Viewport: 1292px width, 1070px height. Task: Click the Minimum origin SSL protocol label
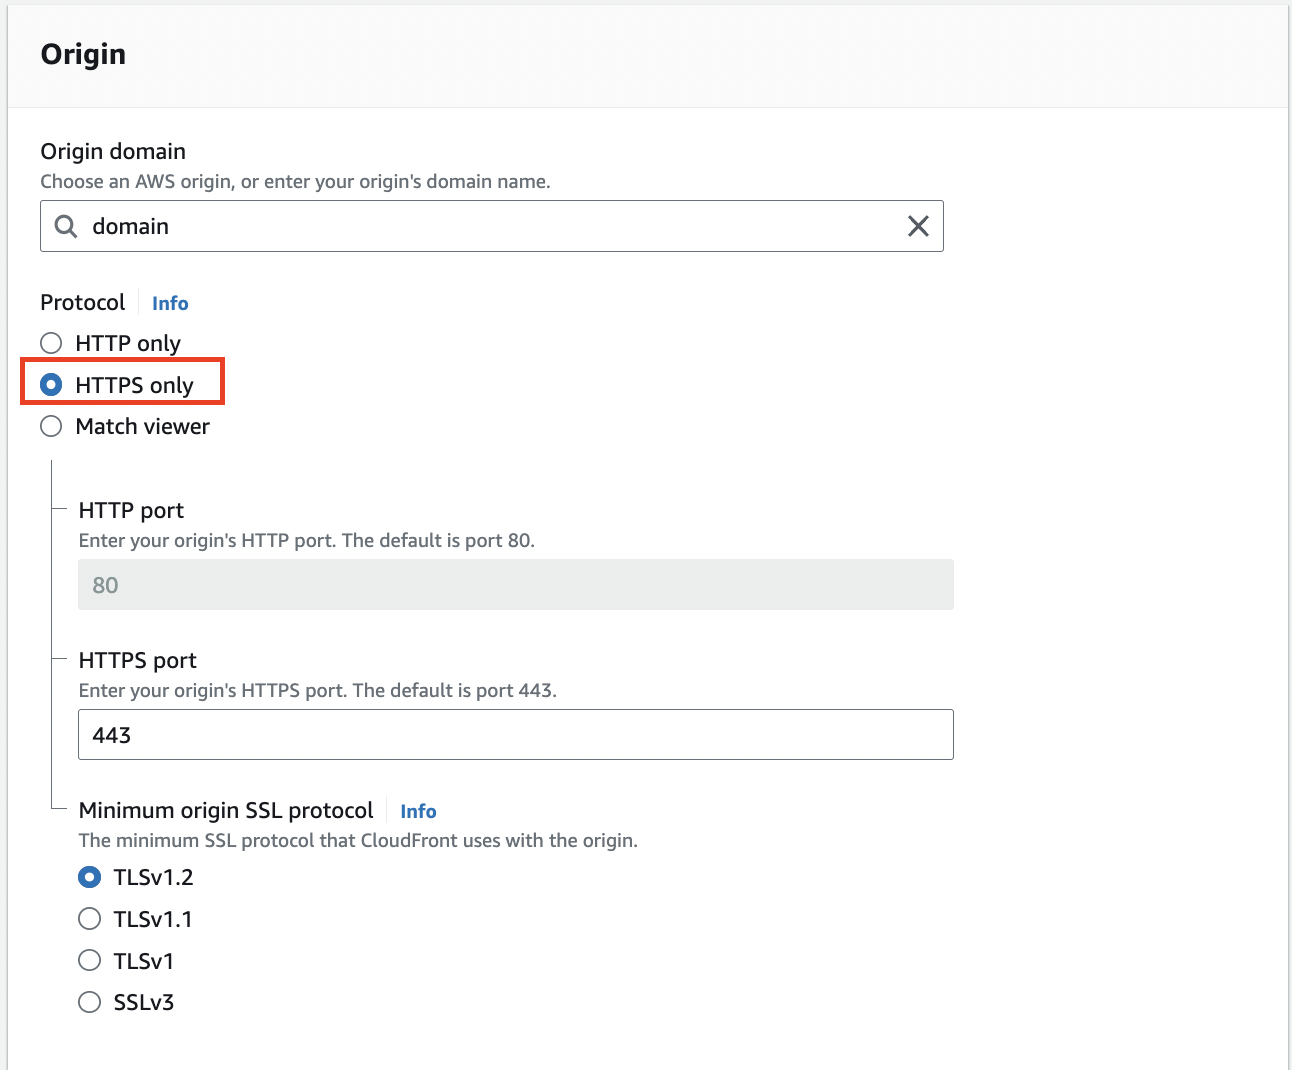pos(226,810)
